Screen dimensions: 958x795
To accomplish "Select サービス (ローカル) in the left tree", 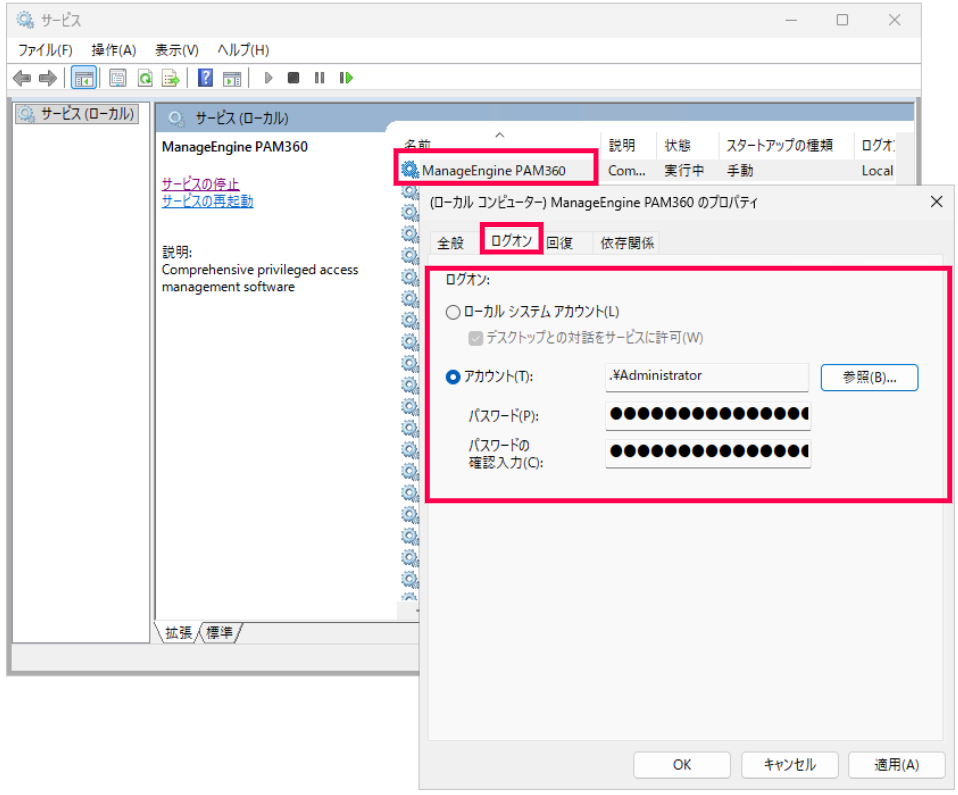I will 78,114.
